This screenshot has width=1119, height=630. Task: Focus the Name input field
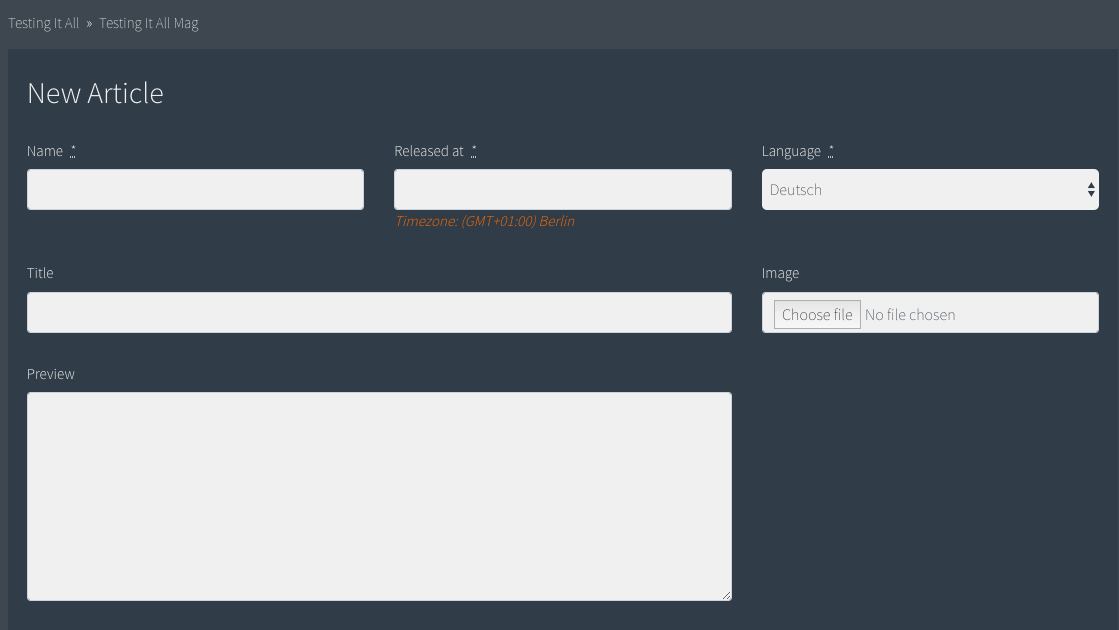click(196, 190)
